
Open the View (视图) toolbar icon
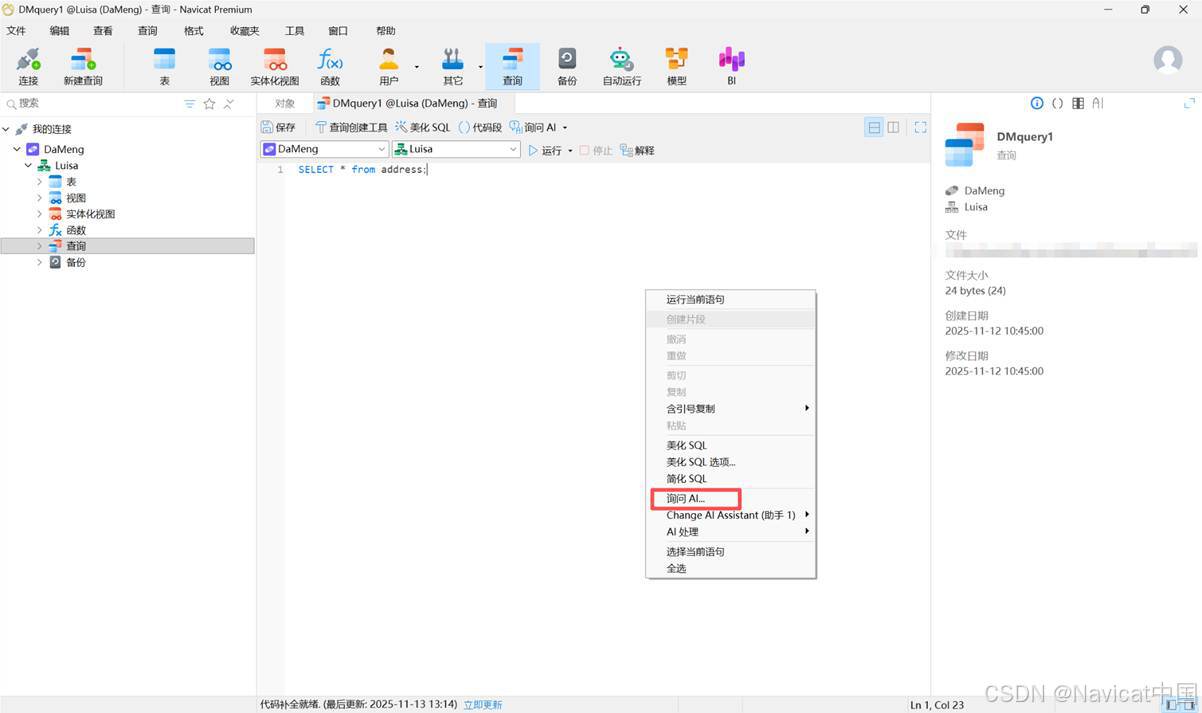[219, 66]
